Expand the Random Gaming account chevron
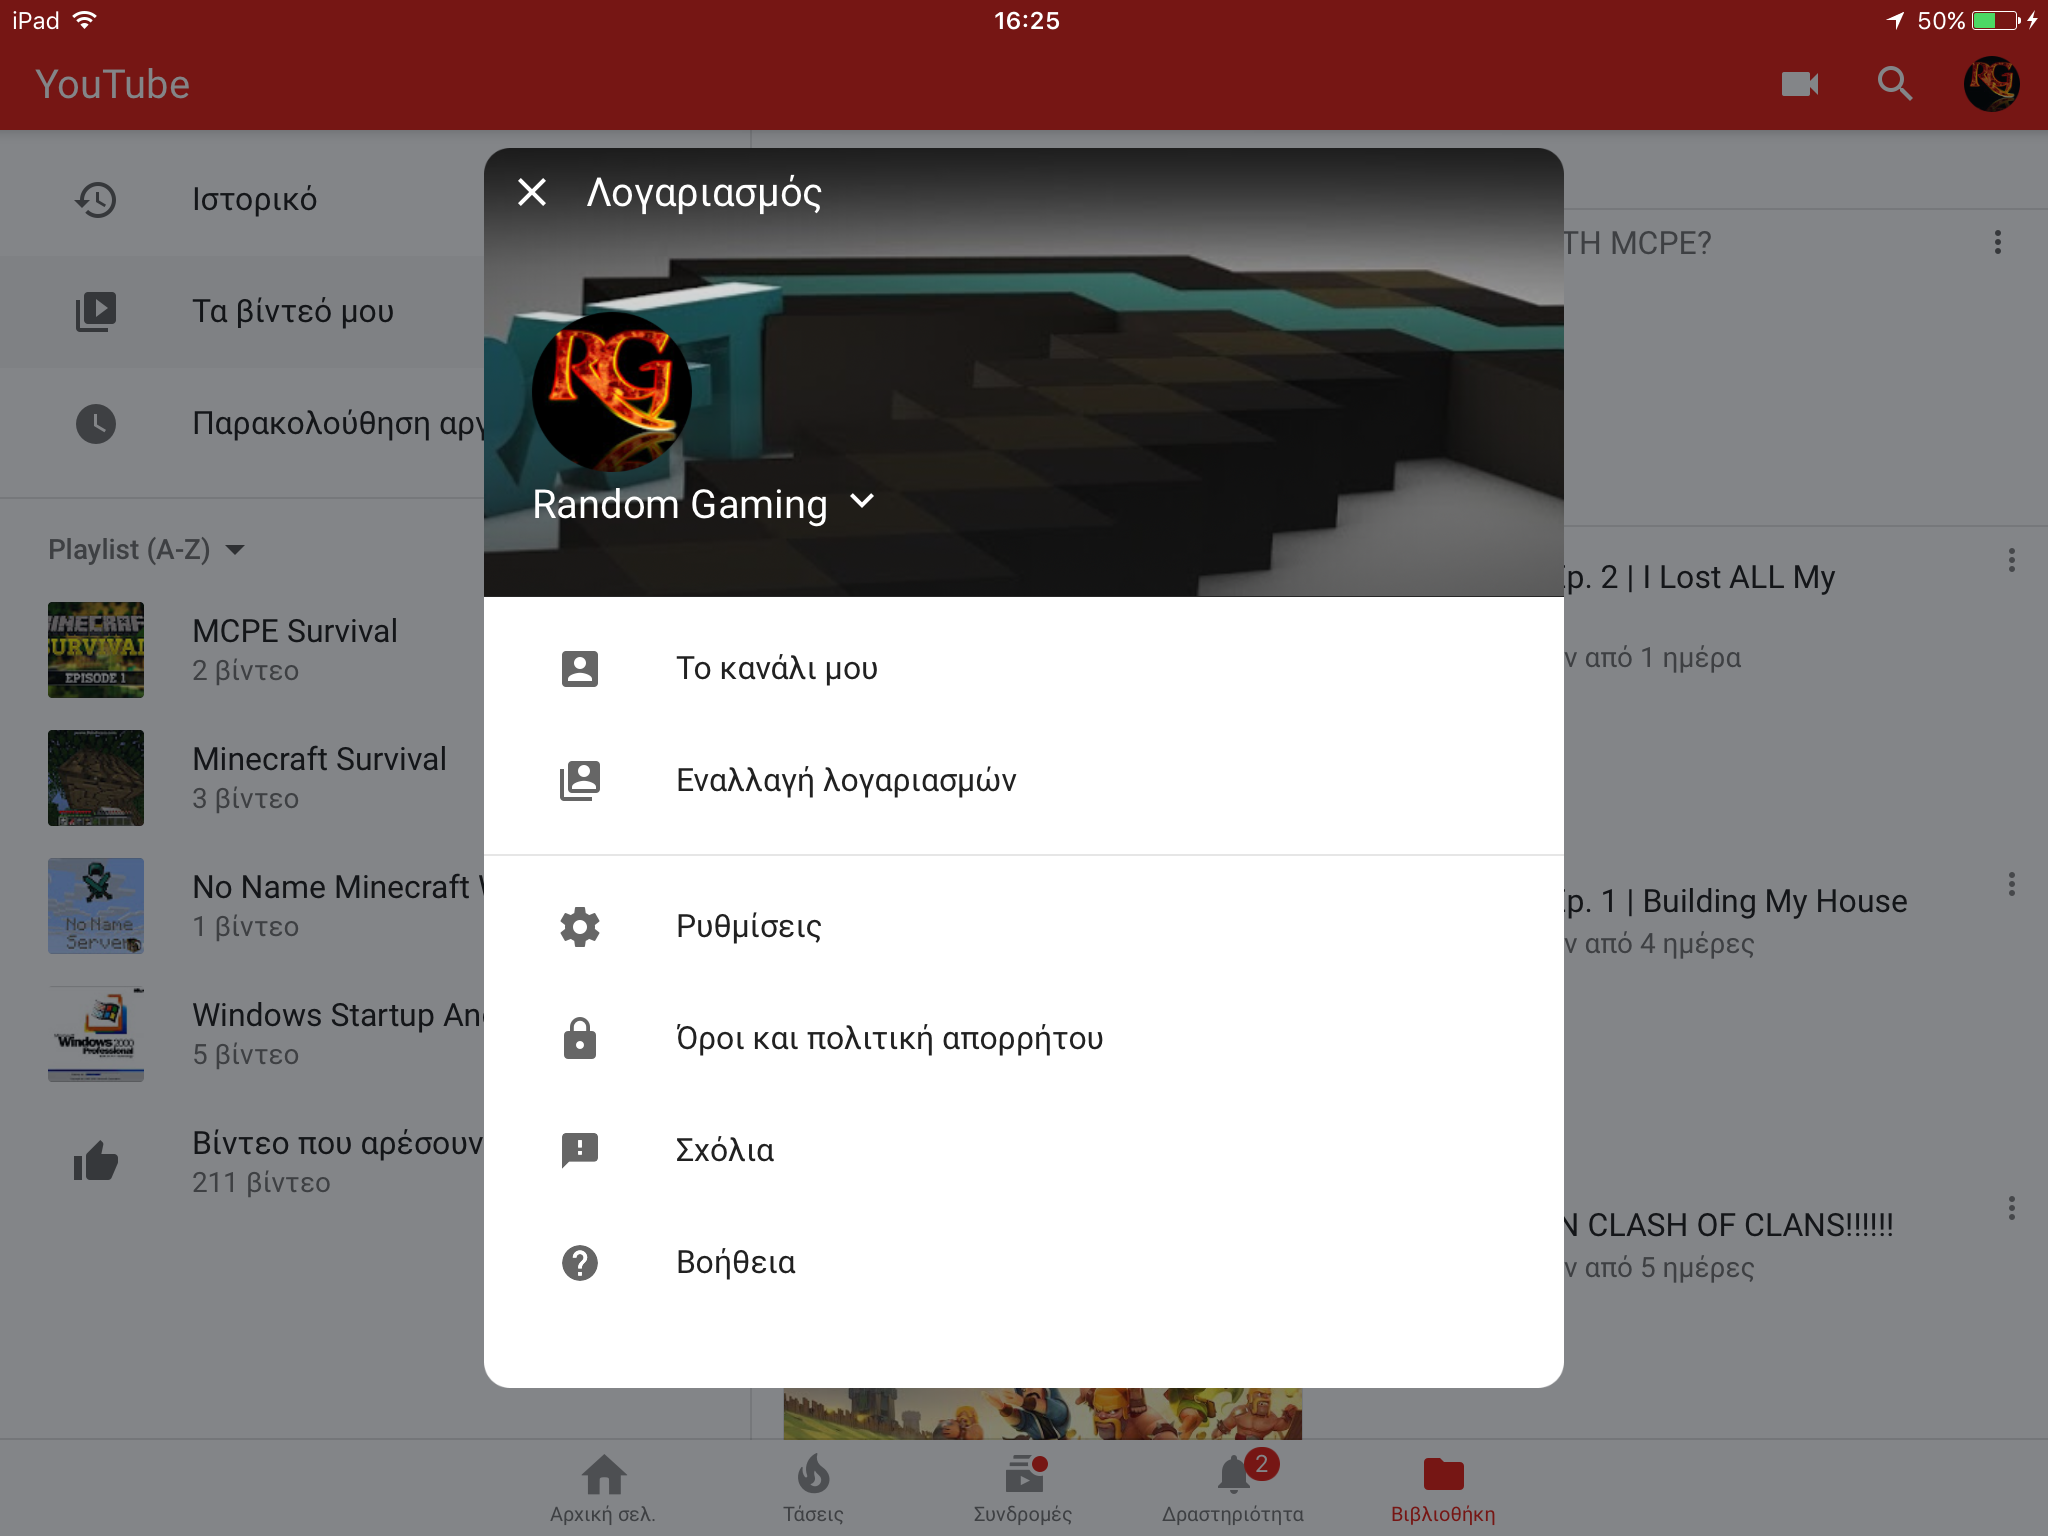The image size is (2048, 1536). click(862, 502)
